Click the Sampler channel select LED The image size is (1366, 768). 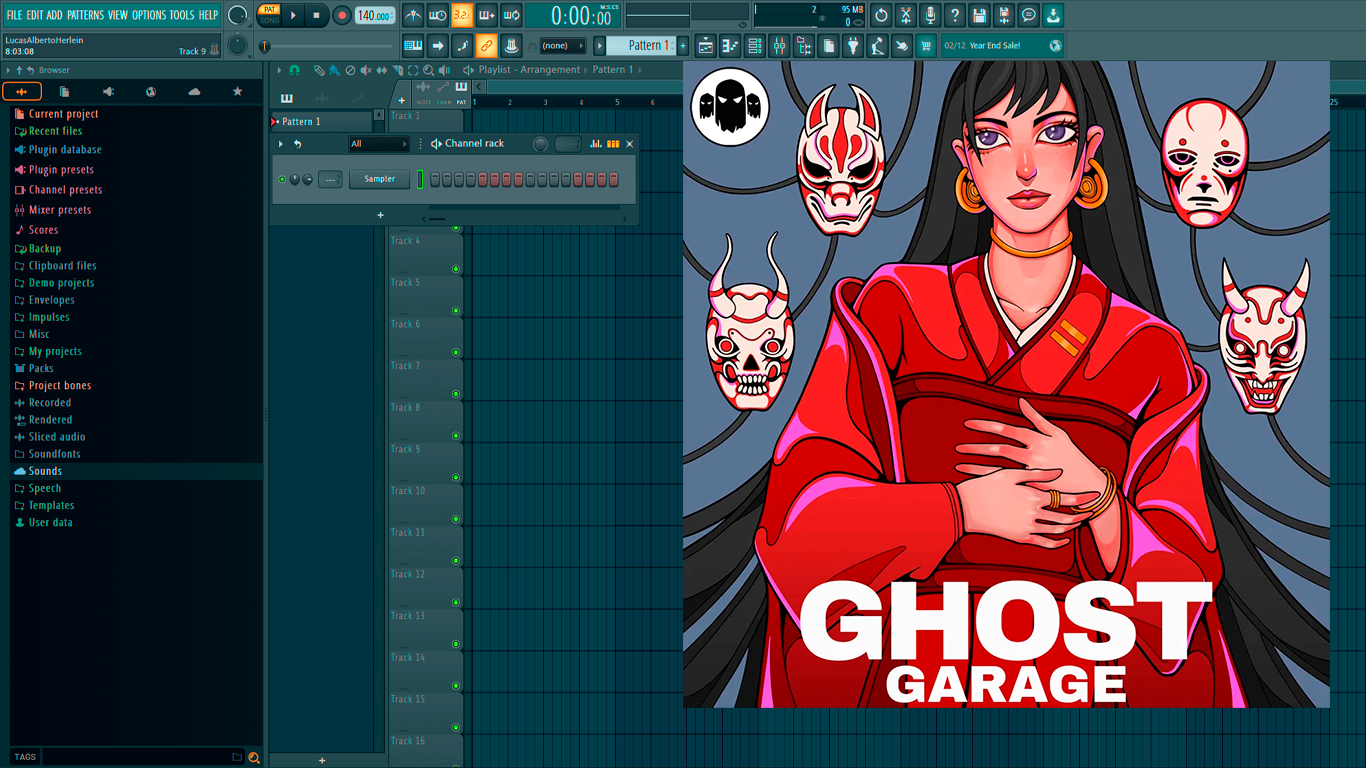pos(420,179)
